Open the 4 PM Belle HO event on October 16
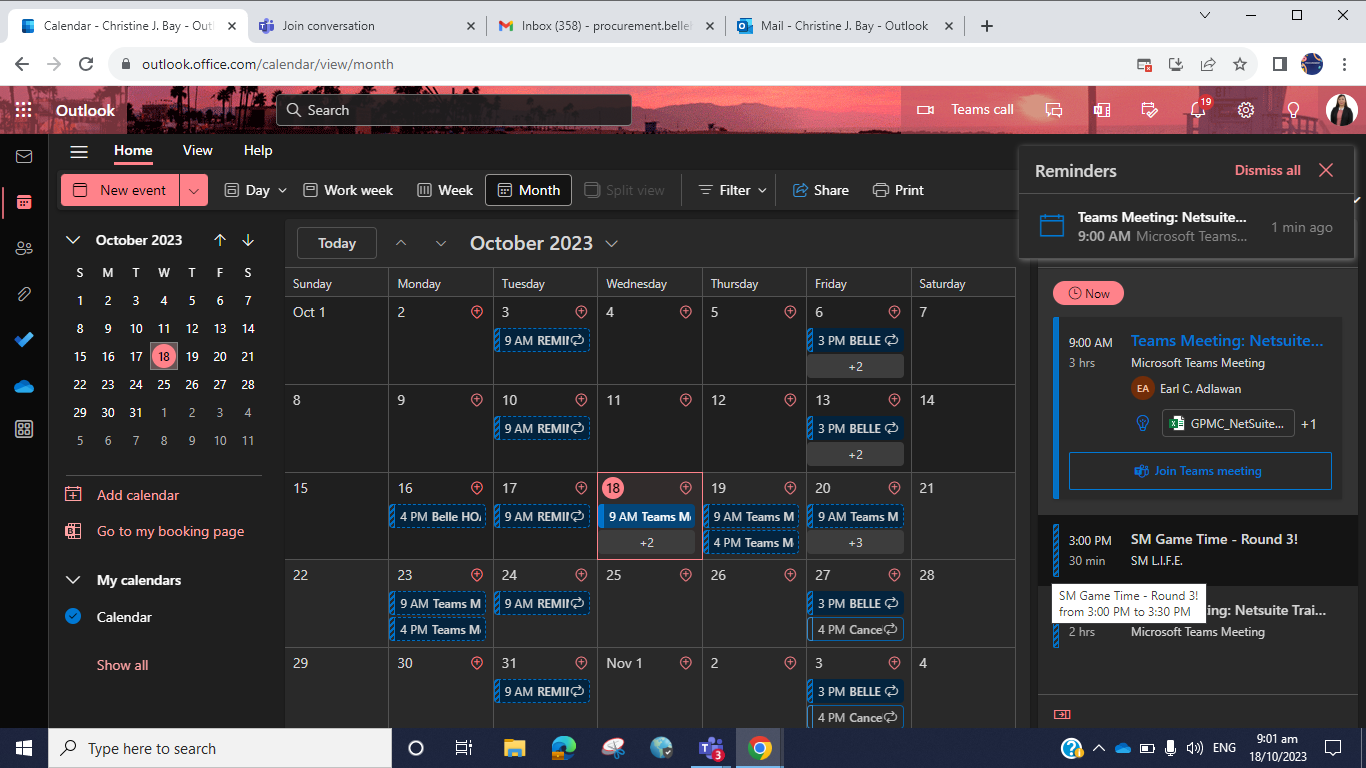Viewport: 1366px width, 768px height. coord(437,517)
